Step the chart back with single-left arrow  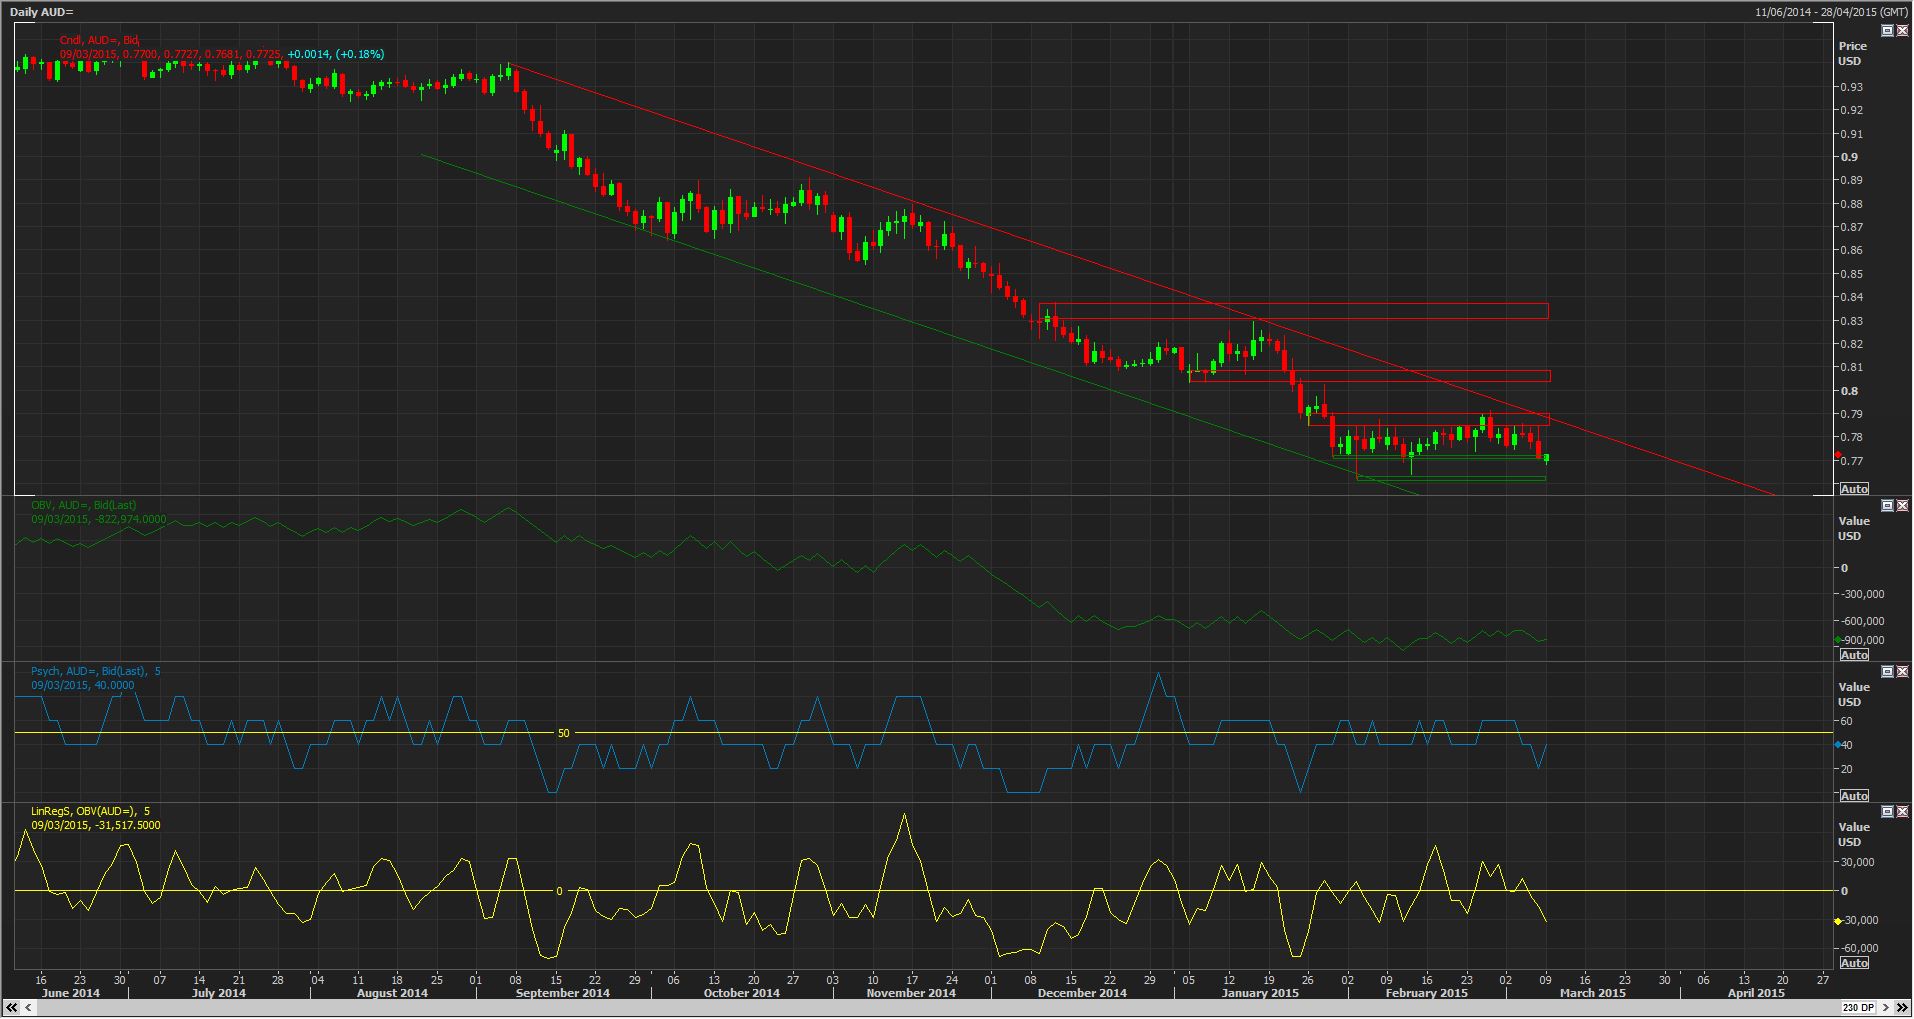coord(29,1007)
